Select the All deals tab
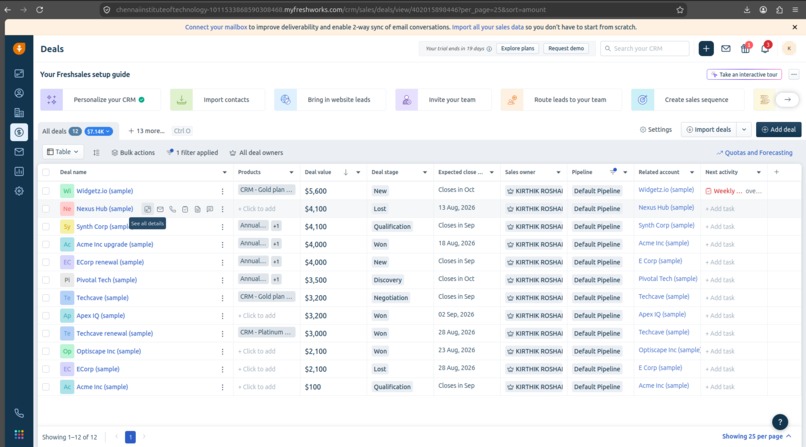The image size is (806, 447). point(78,131)
